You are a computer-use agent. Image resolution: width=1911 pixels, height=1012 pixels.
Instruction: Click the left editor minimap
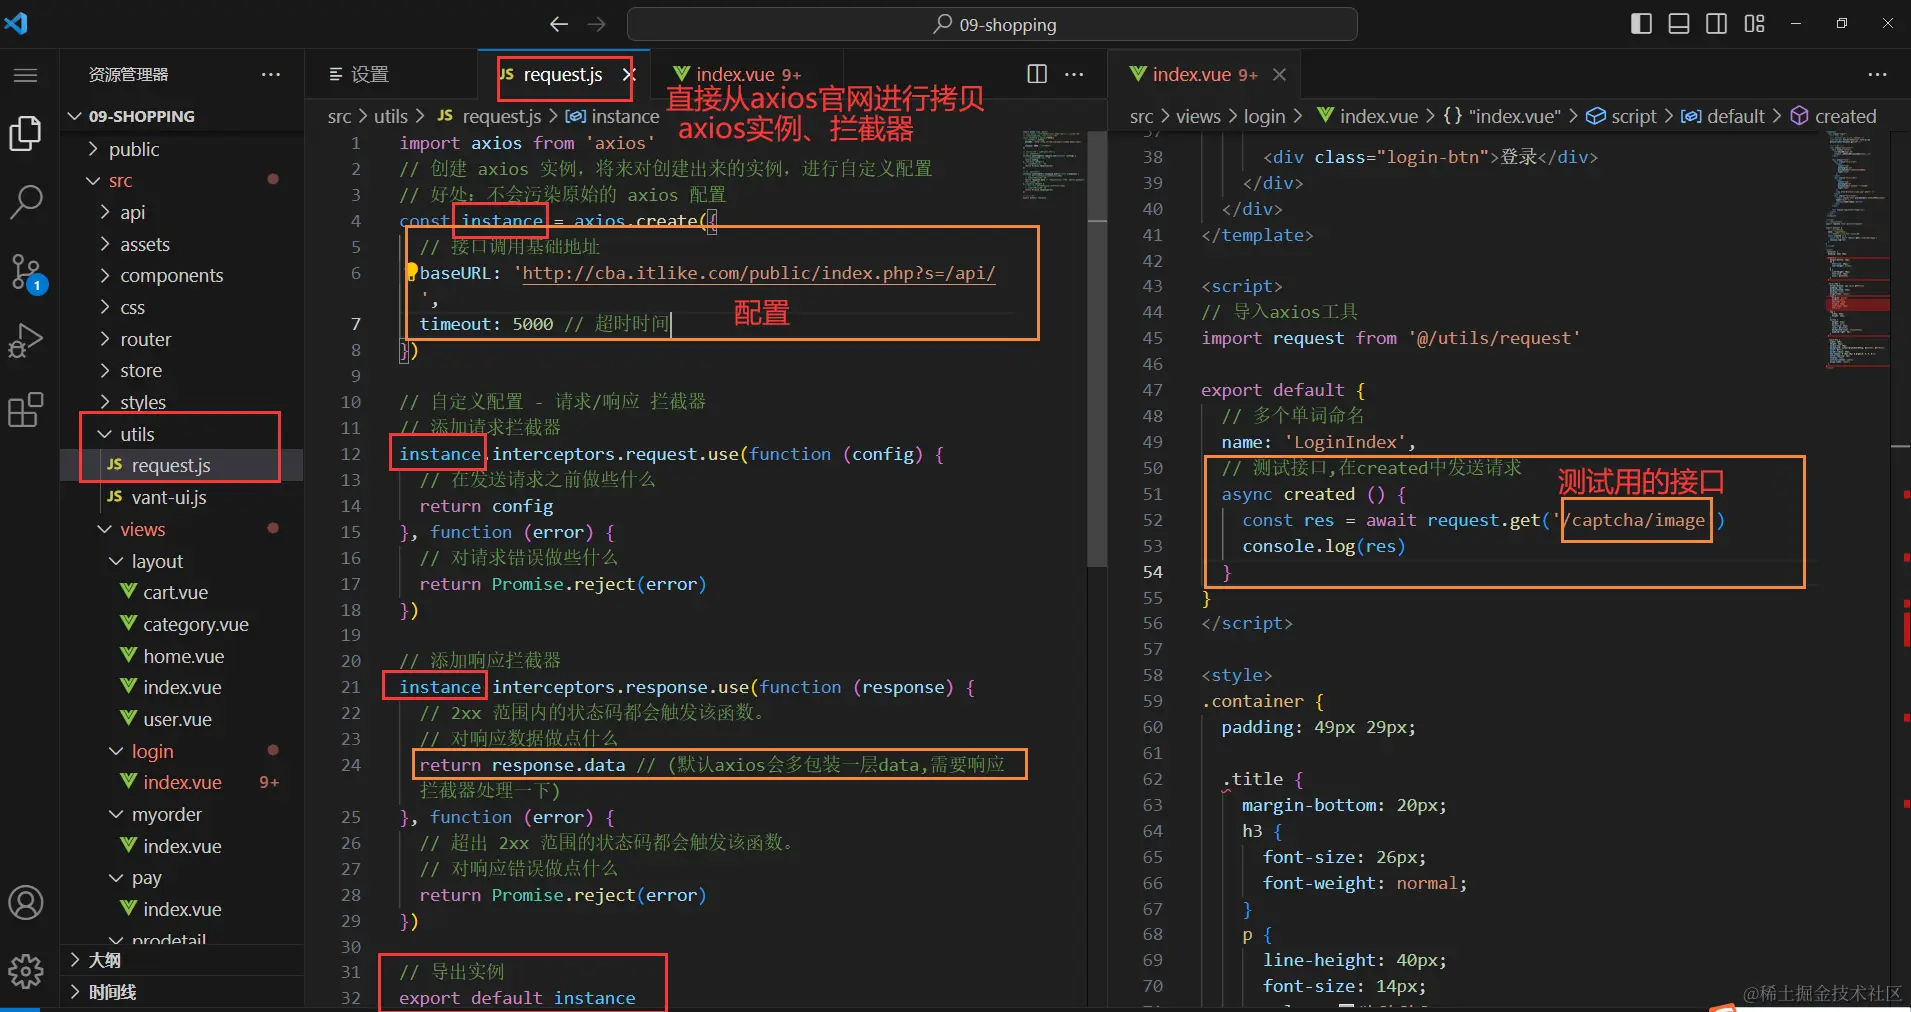point(1053,165)
